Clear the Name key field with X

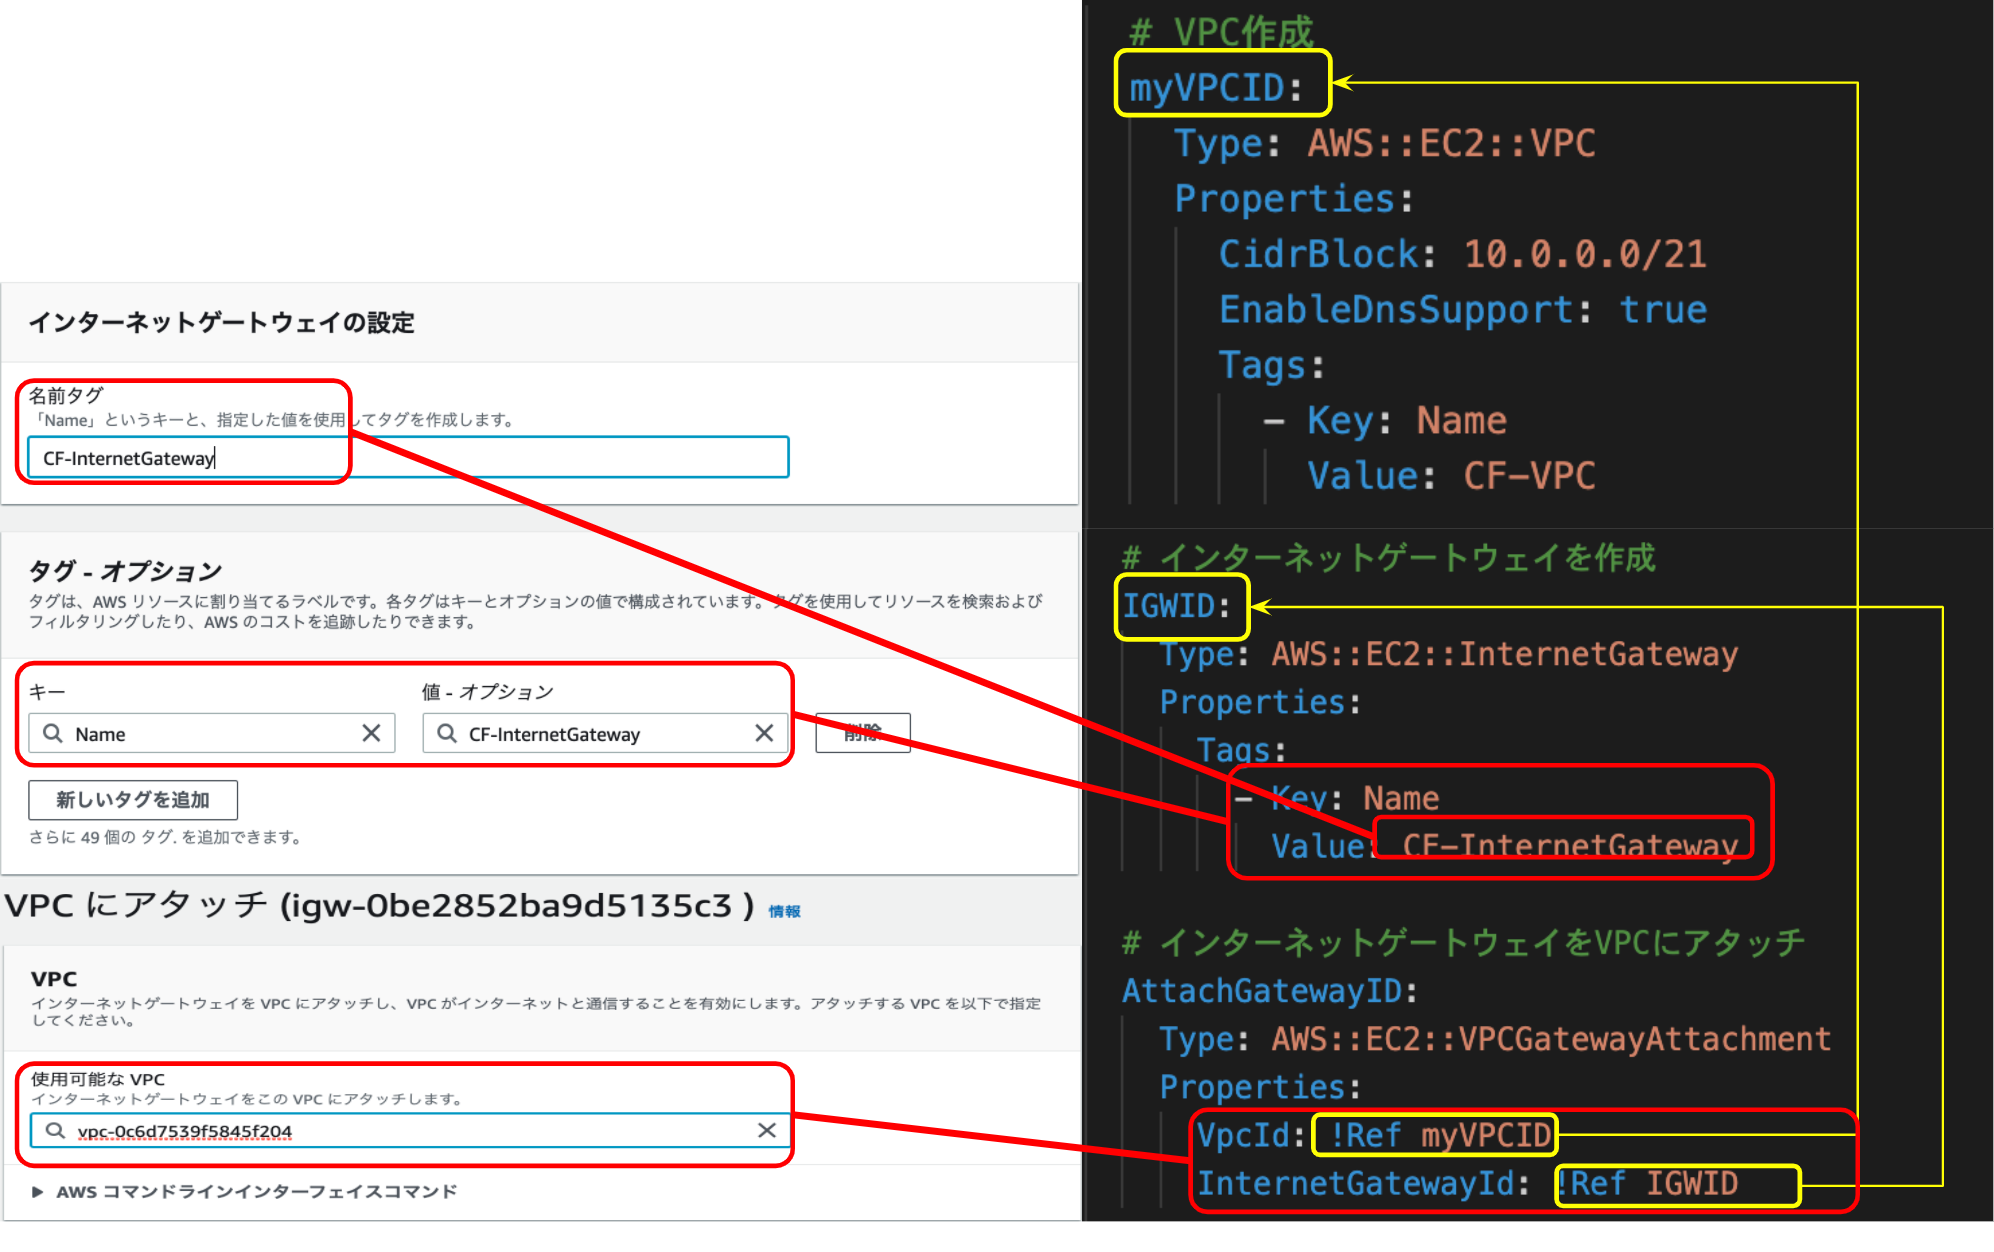point(371,733)
